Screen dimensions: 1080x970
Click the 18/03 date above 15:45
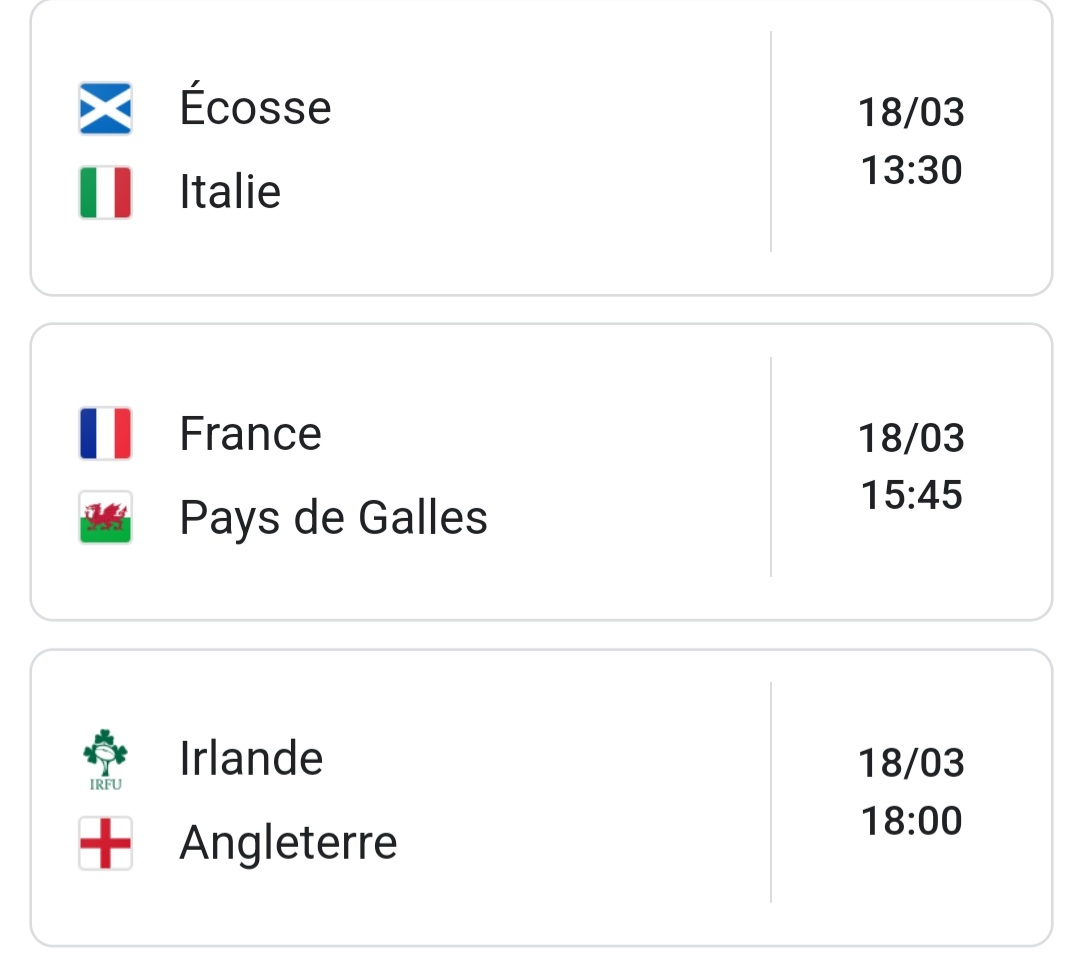click(x=911, y=437)
